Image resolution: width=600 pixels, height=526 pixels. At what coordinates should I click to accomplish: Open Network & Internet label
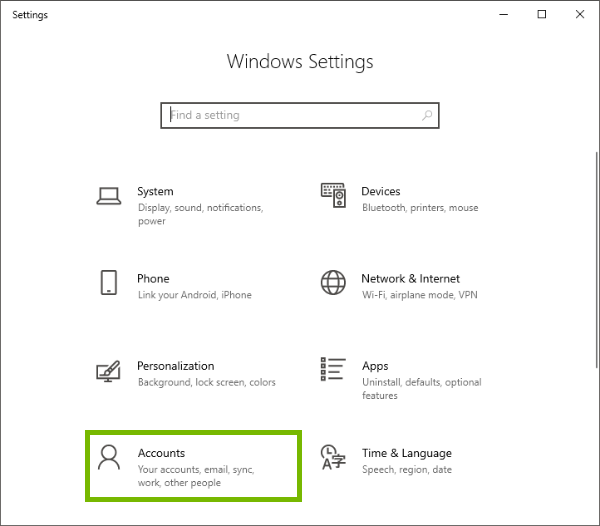(410, 278)
